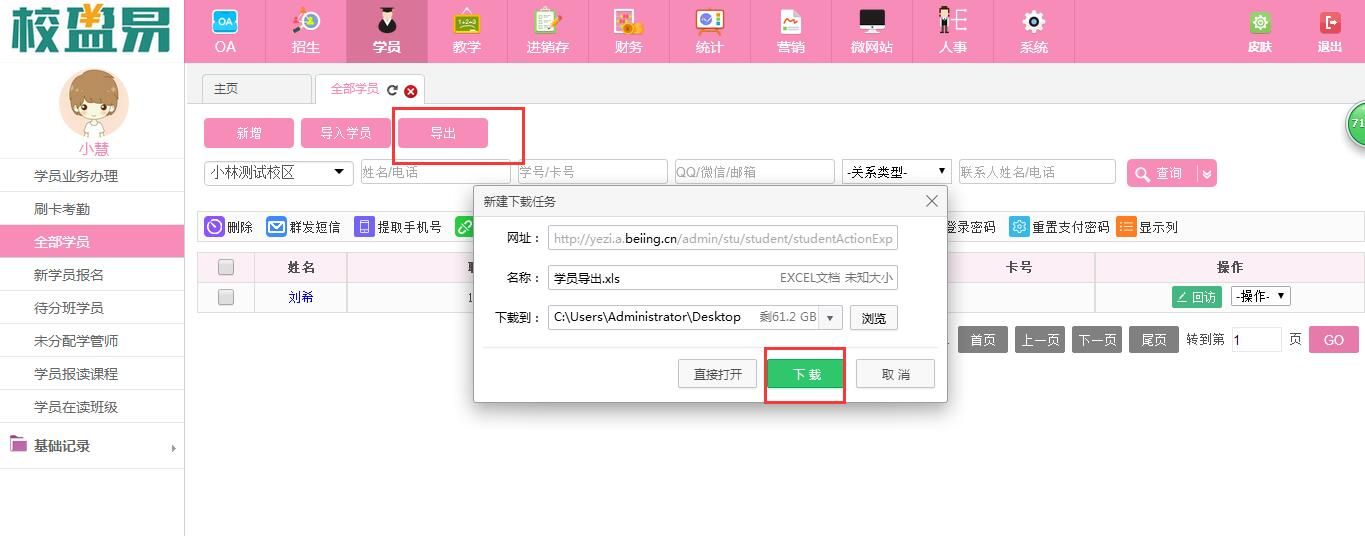The width and height of the screenshot is (1365, 536).
Task: Click the 群发短信 envelope icon
Action: 276,227
